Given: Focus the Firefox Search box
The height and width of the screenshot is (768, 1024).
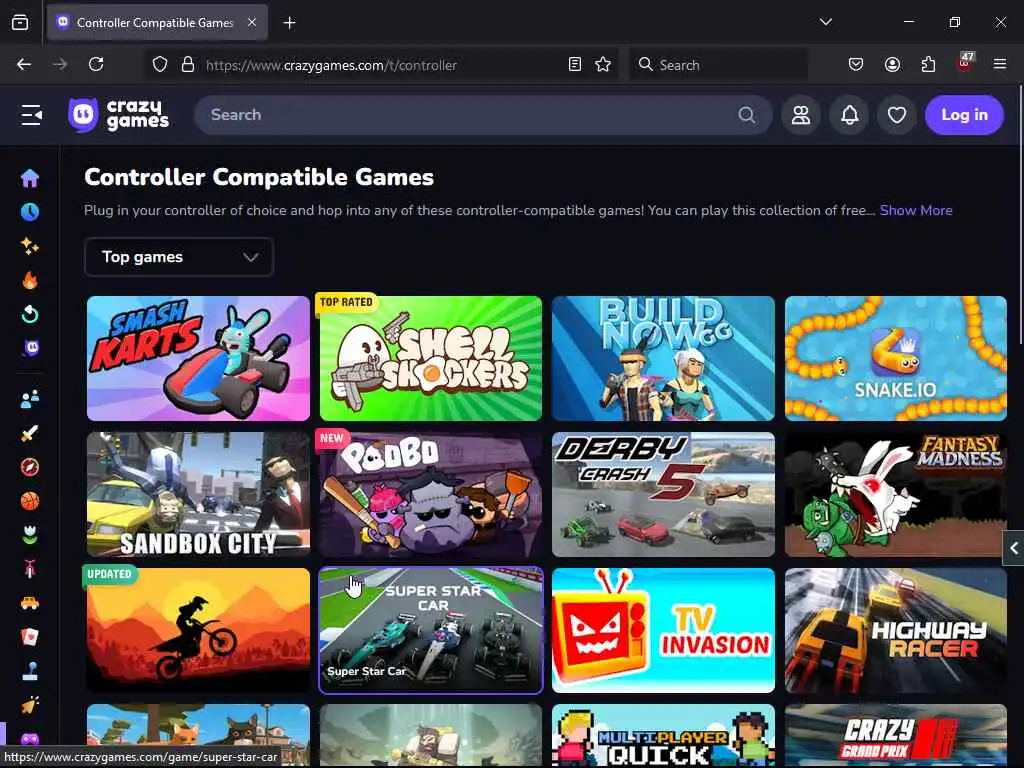Looking at the screenshot, I should tap(718, 65).
